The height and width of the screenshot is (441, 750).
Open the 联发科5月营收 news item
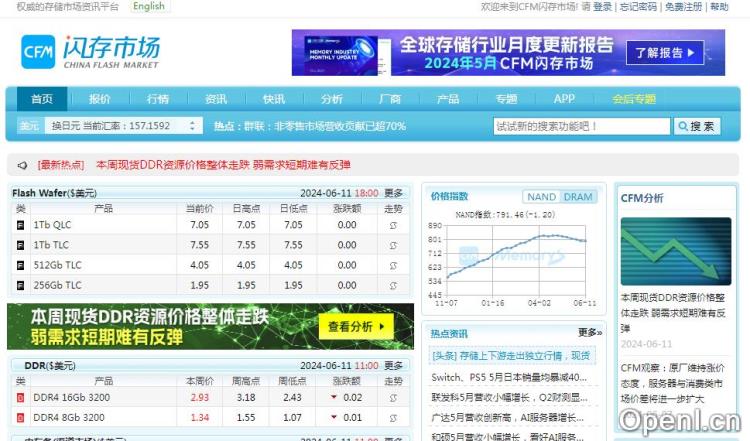point(509,398)
